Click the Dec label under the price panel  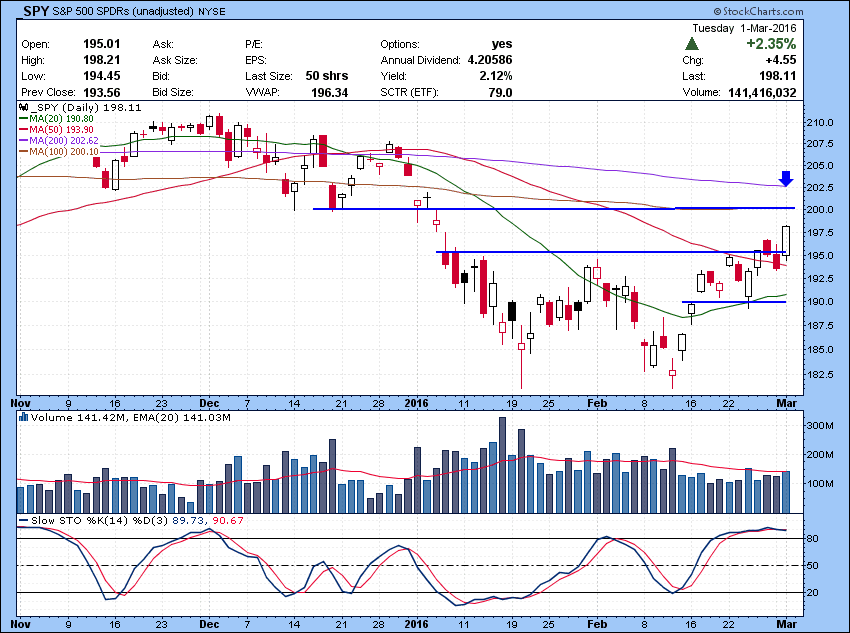coord(209,403)
